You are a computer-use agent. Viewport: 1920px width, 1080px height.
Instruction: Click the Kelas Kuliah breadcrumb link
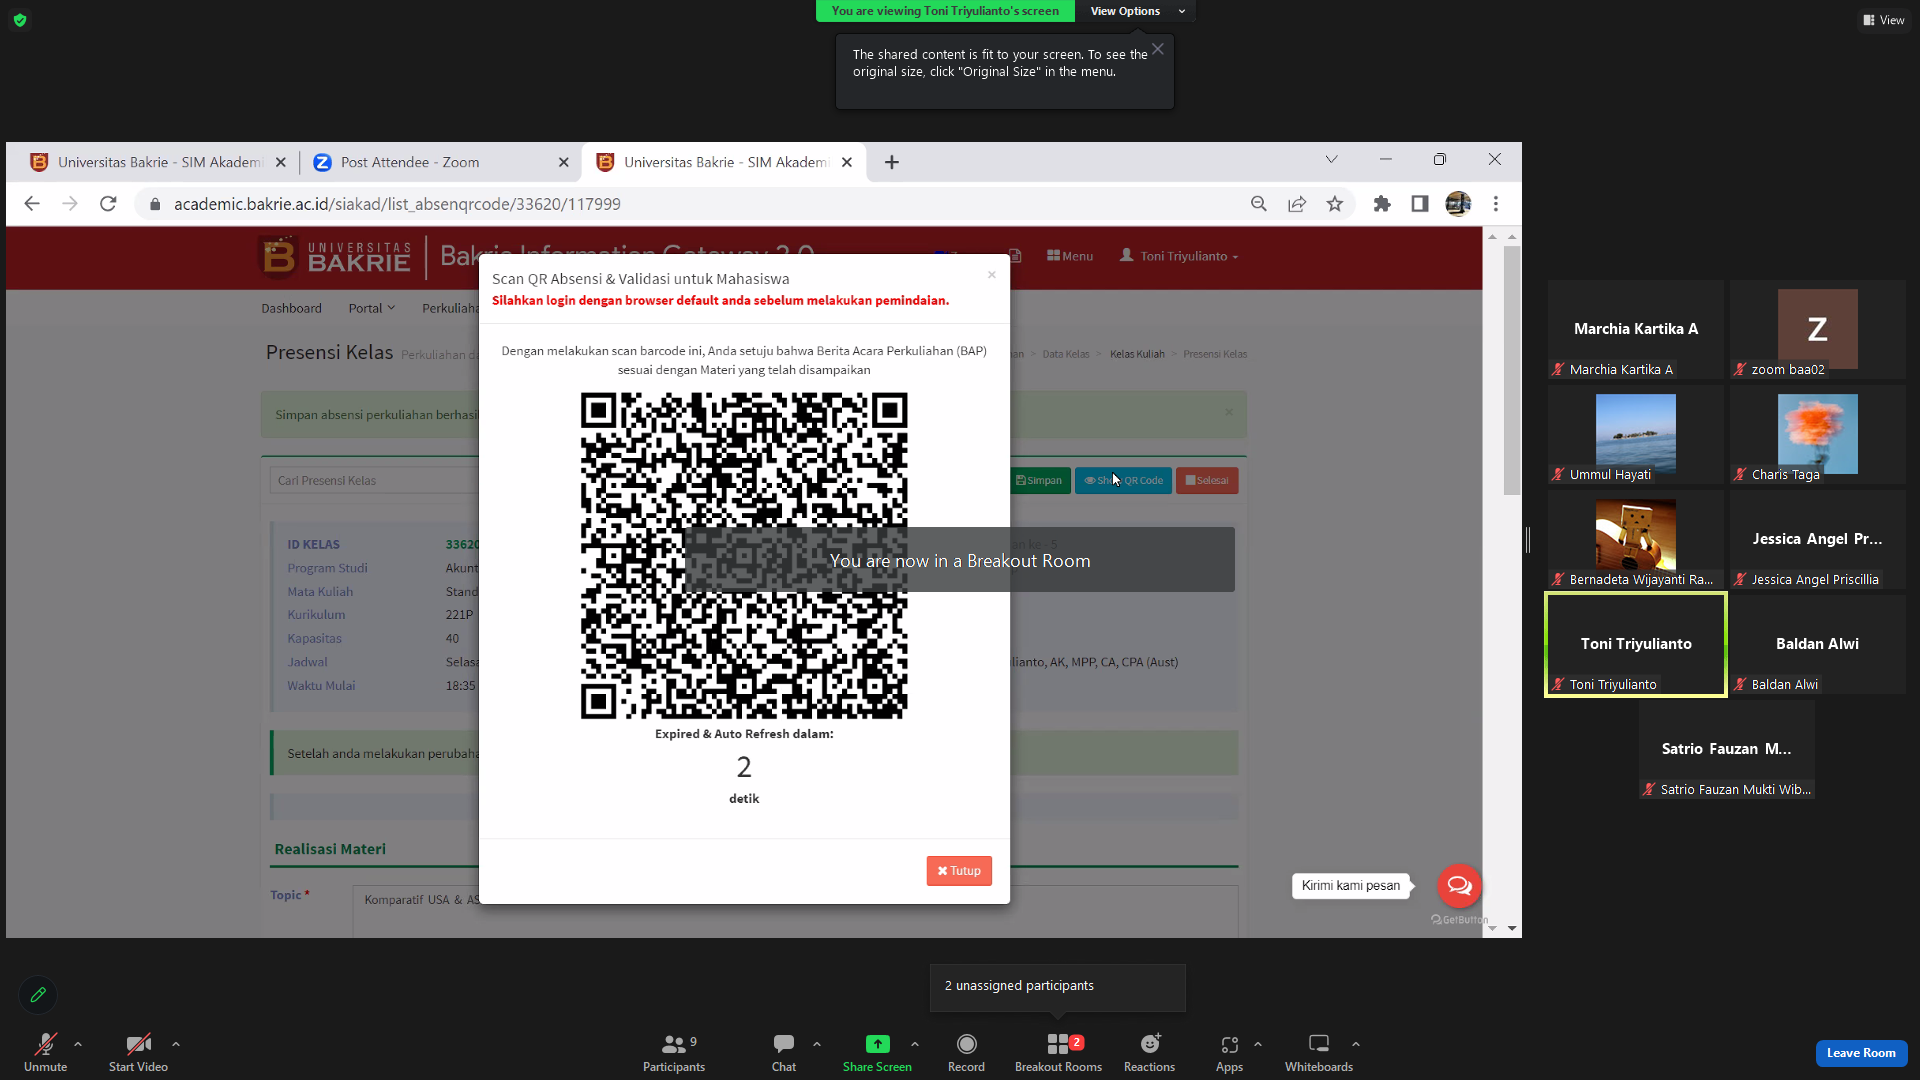pos(1137,354)
